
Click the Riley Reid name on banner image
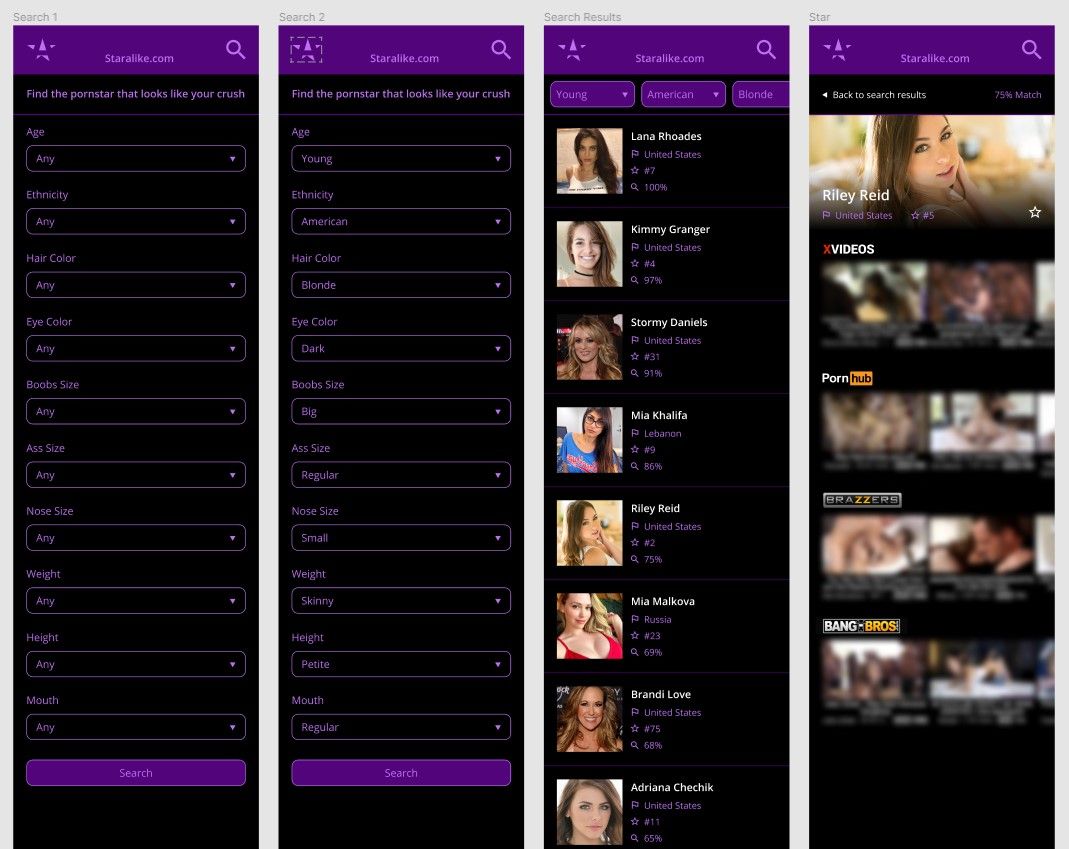(856, 195)
